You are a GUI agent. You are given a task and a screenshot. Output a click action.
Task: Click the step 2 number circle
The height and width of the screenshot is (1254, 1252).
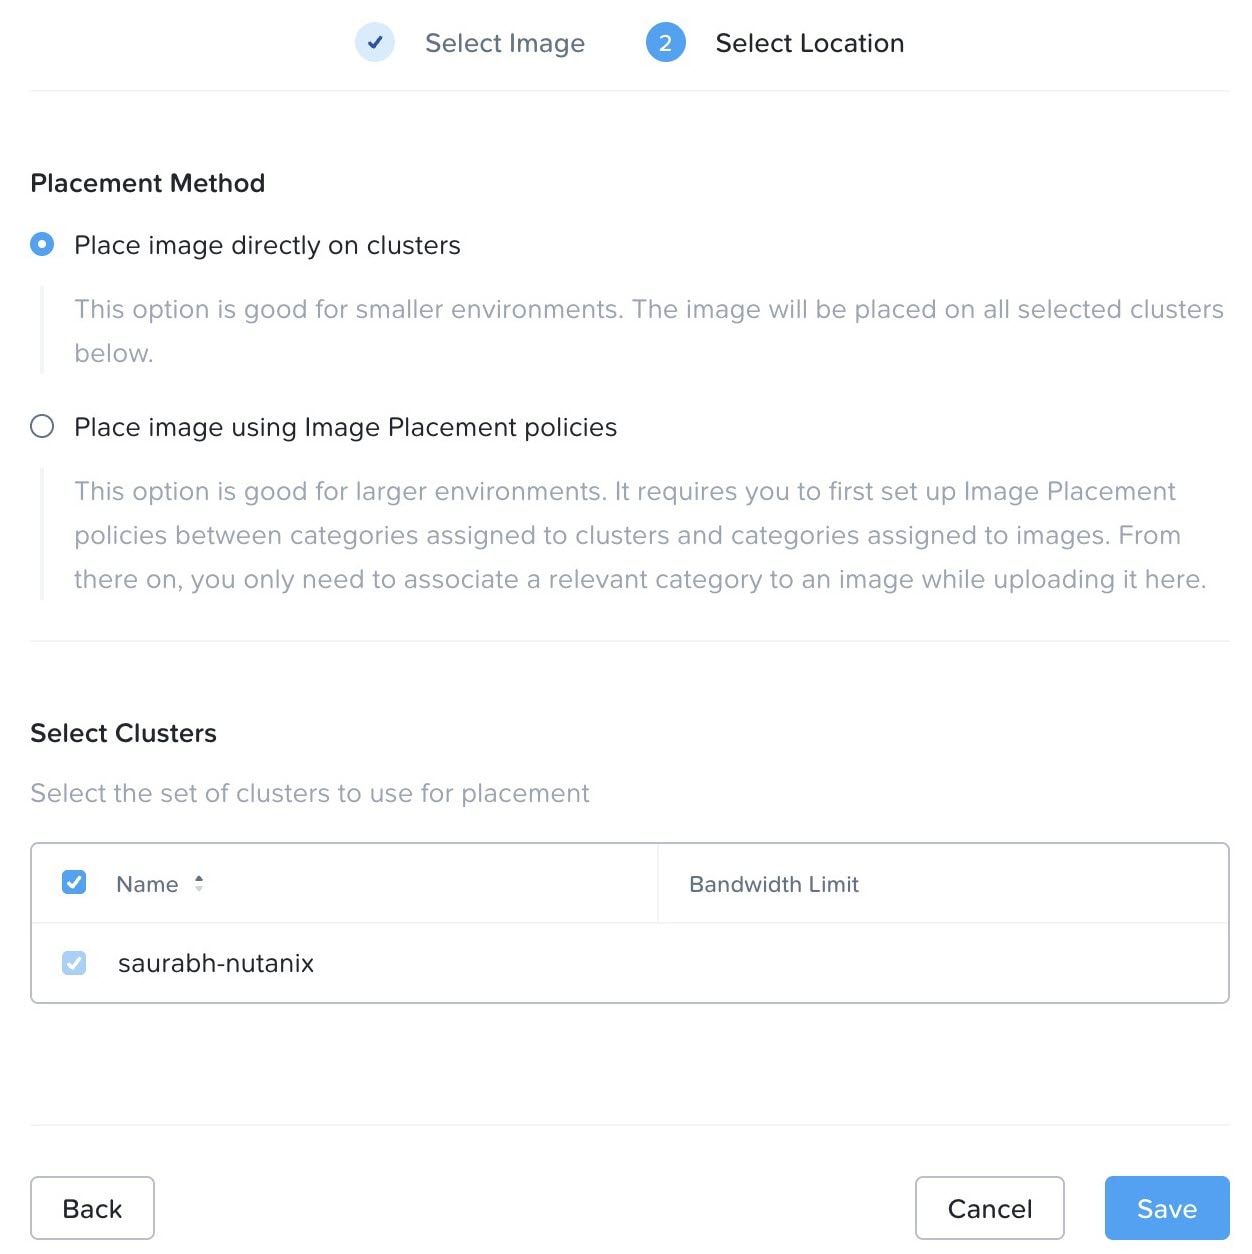tap(665, 43)
